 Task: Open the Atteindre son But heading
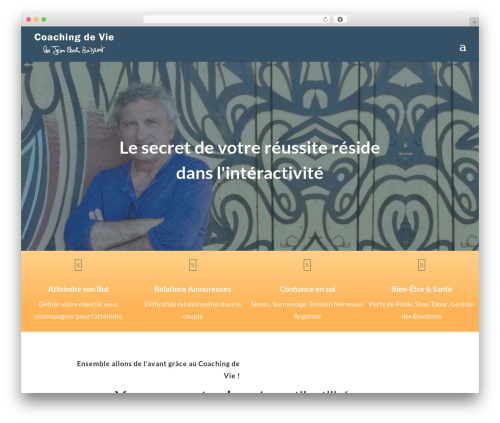coord(78,289)
